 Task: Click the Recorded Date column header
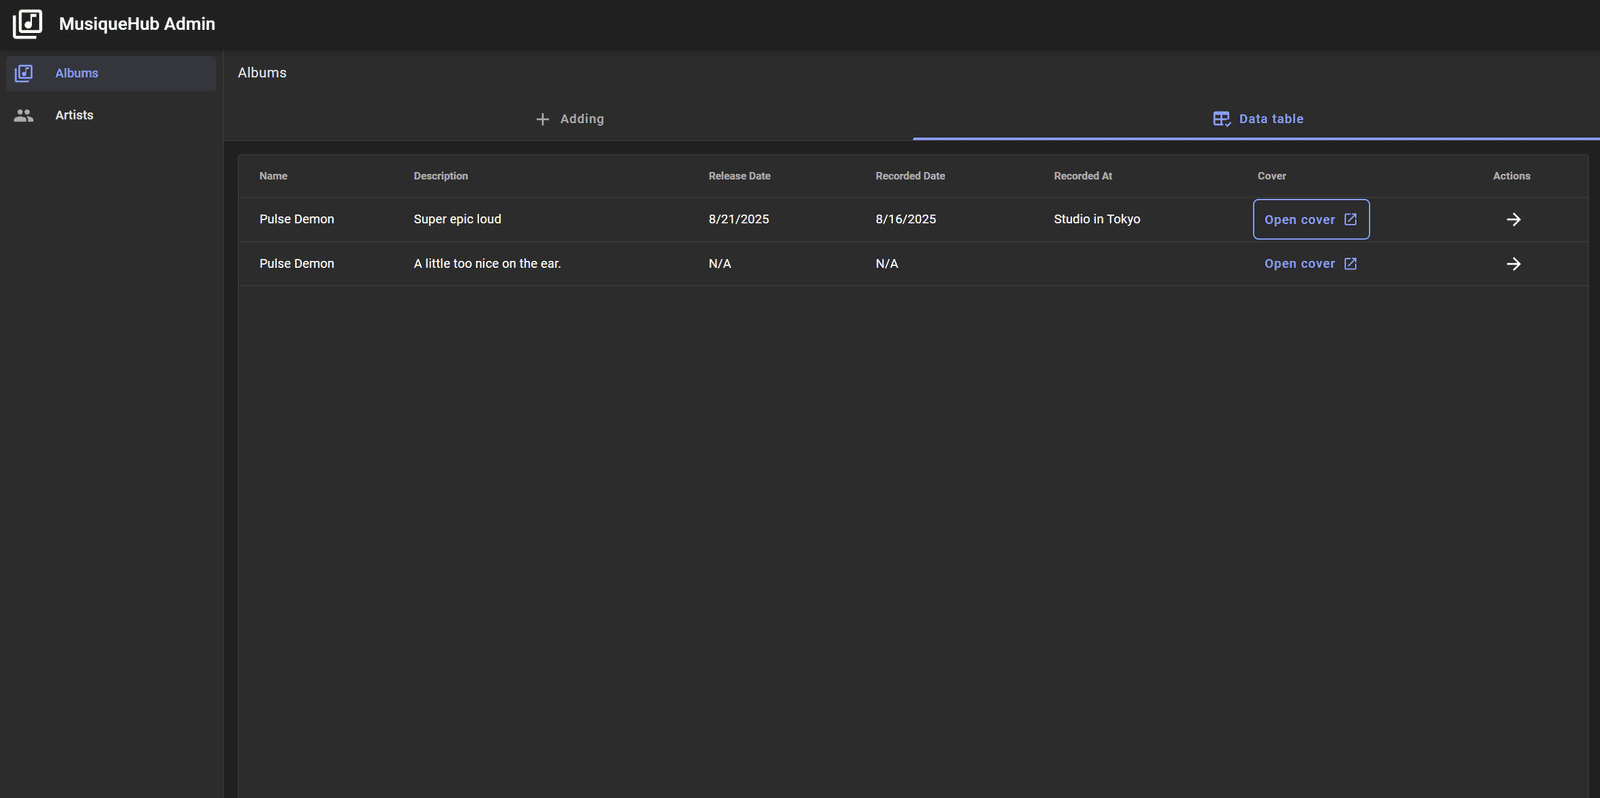pos(910,176)
